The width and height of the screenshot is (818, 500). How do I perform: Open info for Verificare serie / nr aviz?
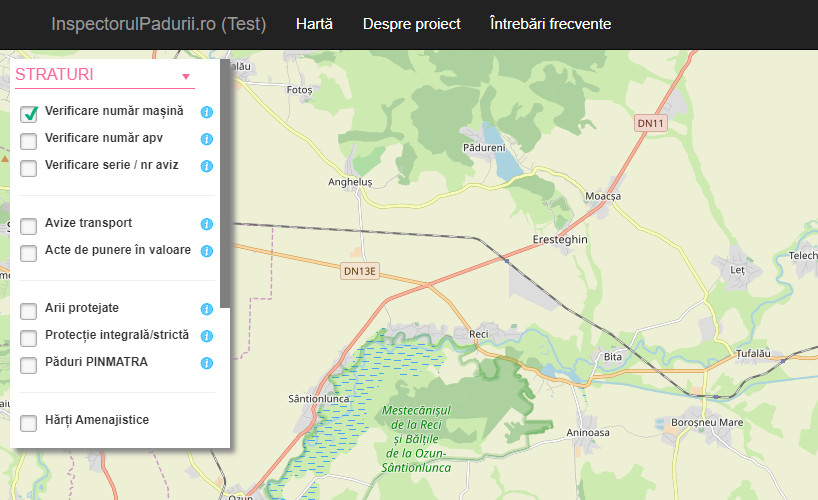[206, 167]
